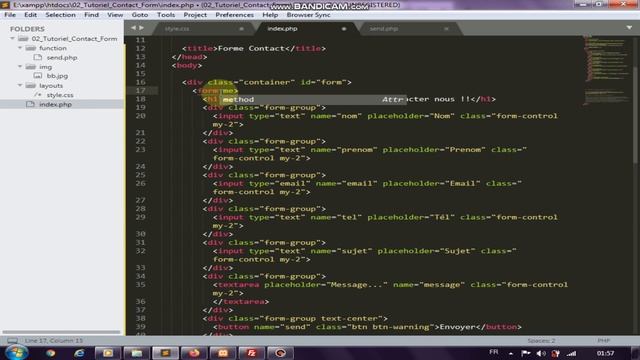The width and height of the screenshot is (640, 360).
Task: Switch to the style.css tab
Action: coord(177,29)
